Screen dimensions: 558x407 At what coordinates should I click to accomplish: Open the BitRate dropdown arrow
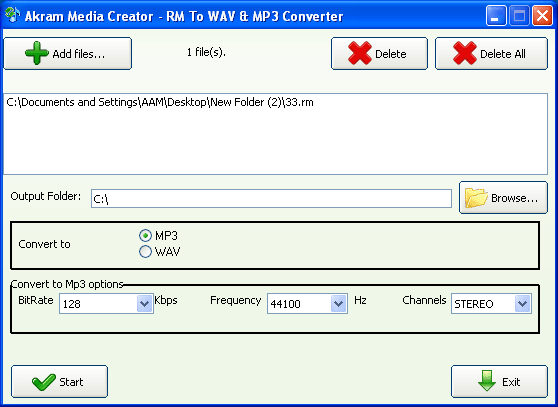click(144, 304)
